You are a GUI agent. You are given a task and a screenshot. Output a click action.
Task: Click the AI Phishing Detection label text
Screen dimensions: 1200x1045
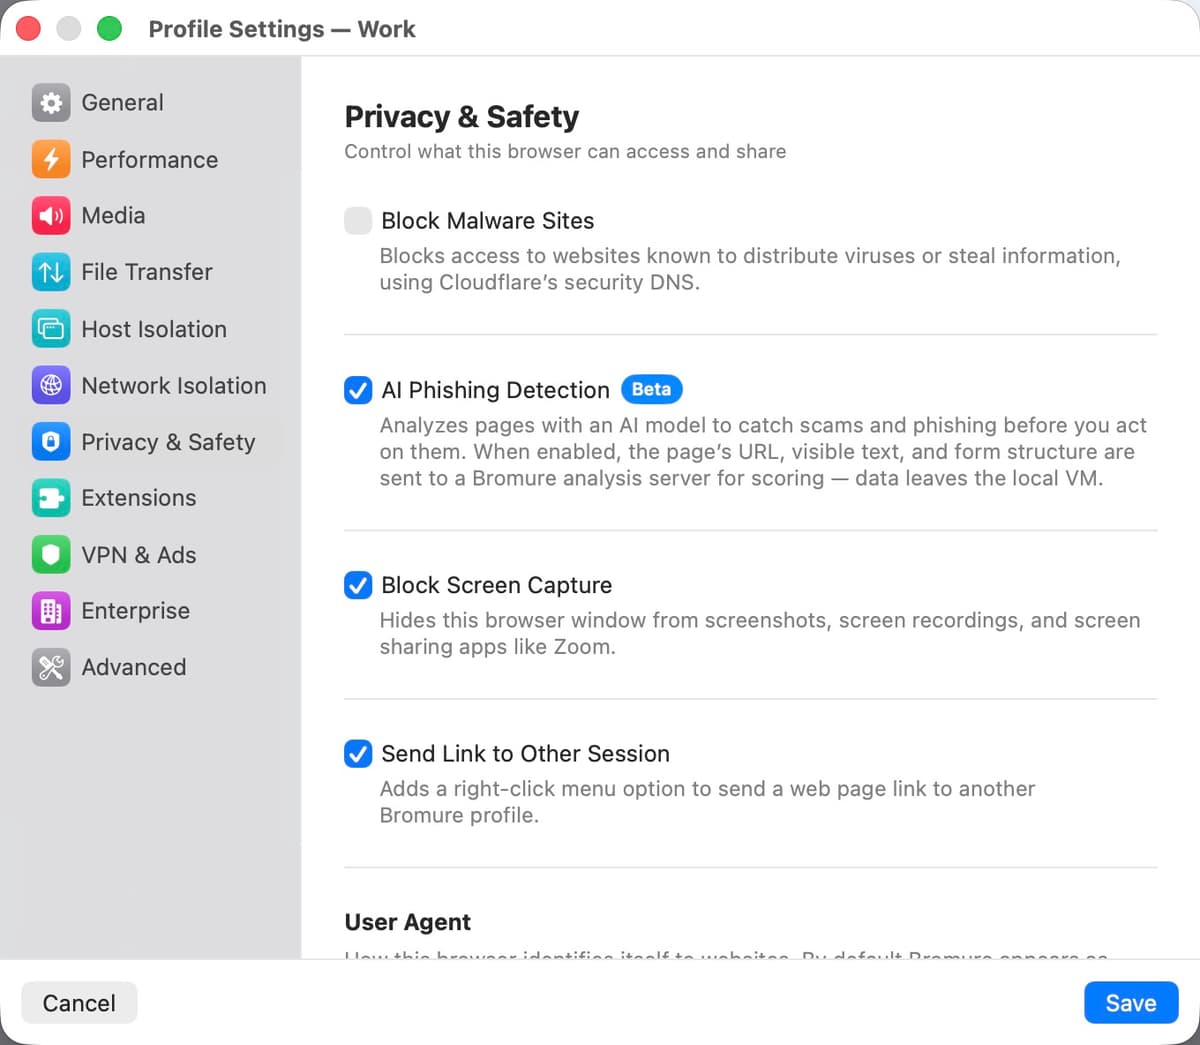coord(495,390)
